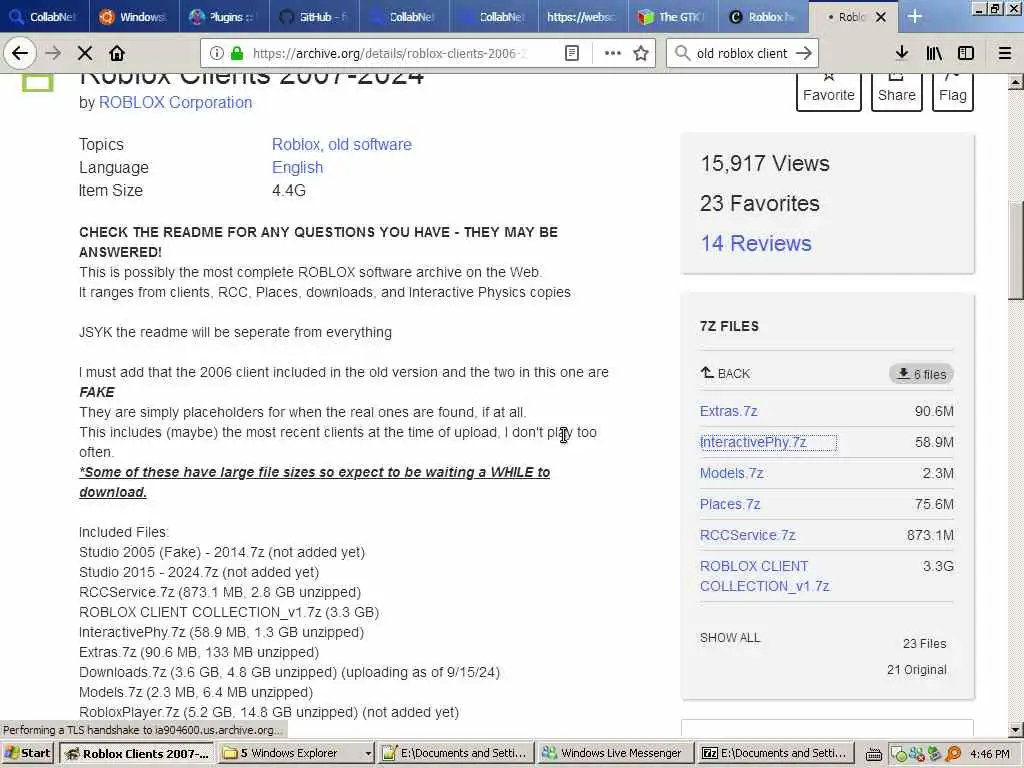
Task: Click the '15,917 Views' text
Action: point(765,163)
